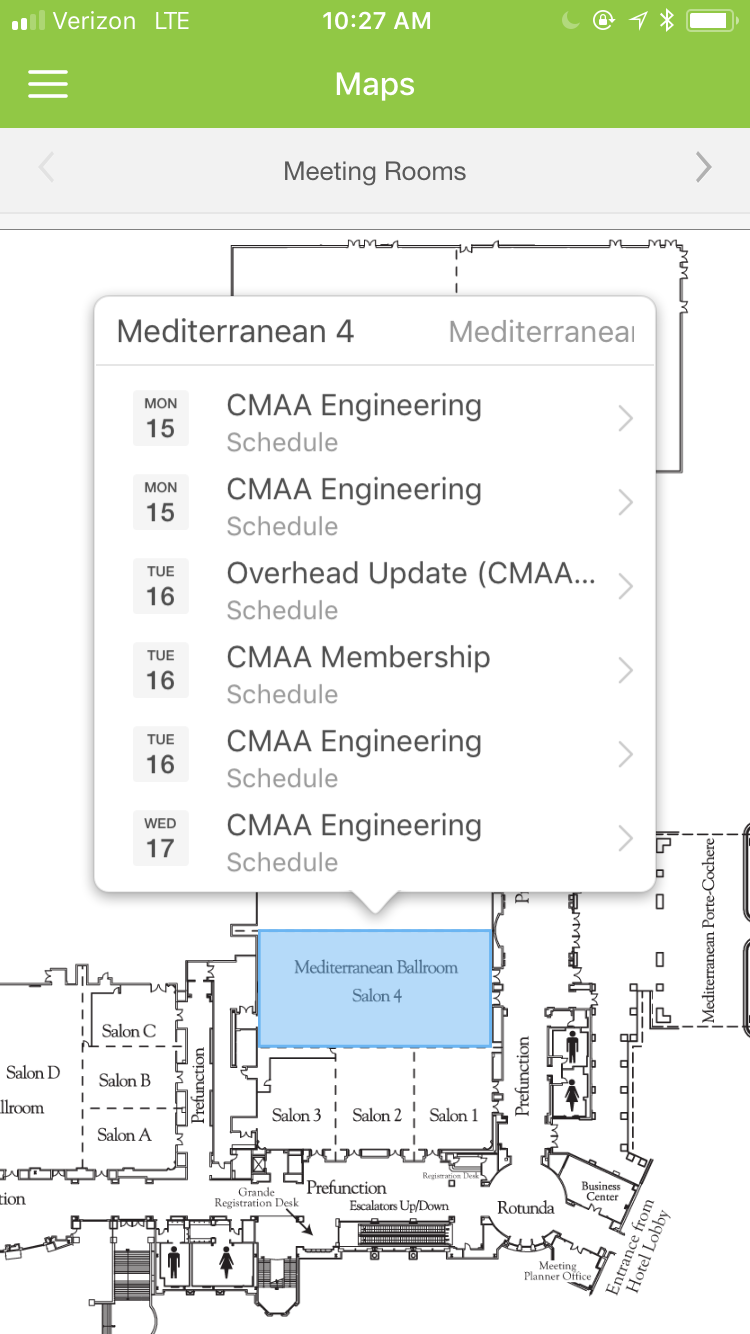Tap the left arrow for previous map

(46, 170)
